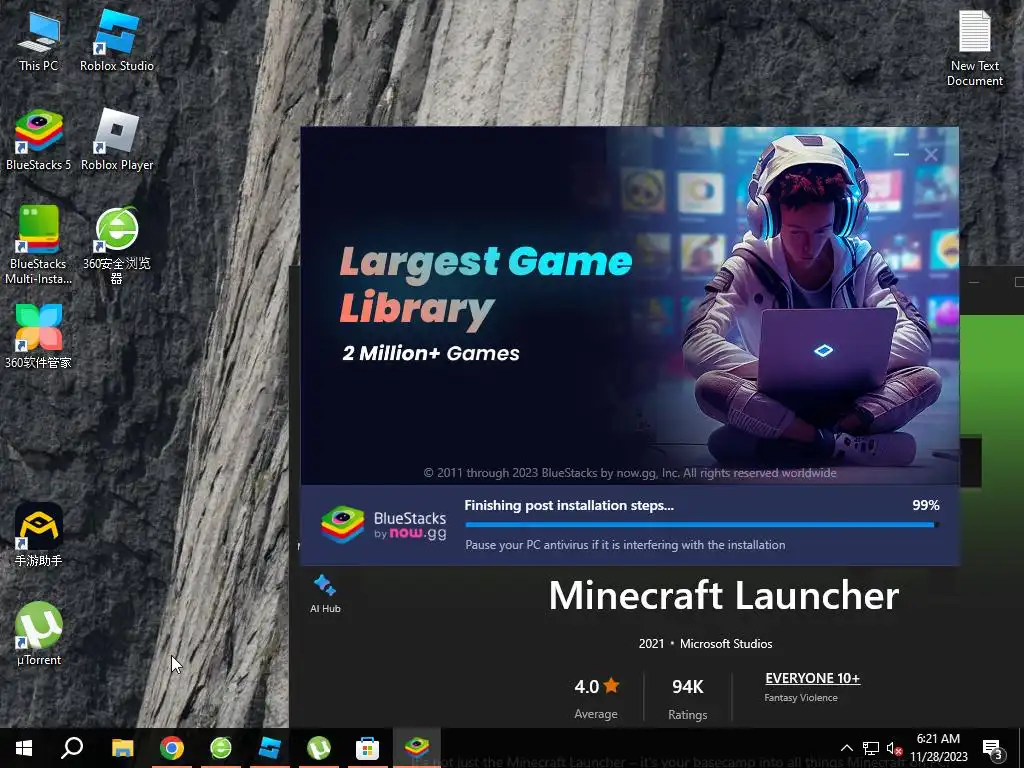Open the µTorrent desktop shortcut
Viewport: 1024px width, 768px height.
(39, 633)
